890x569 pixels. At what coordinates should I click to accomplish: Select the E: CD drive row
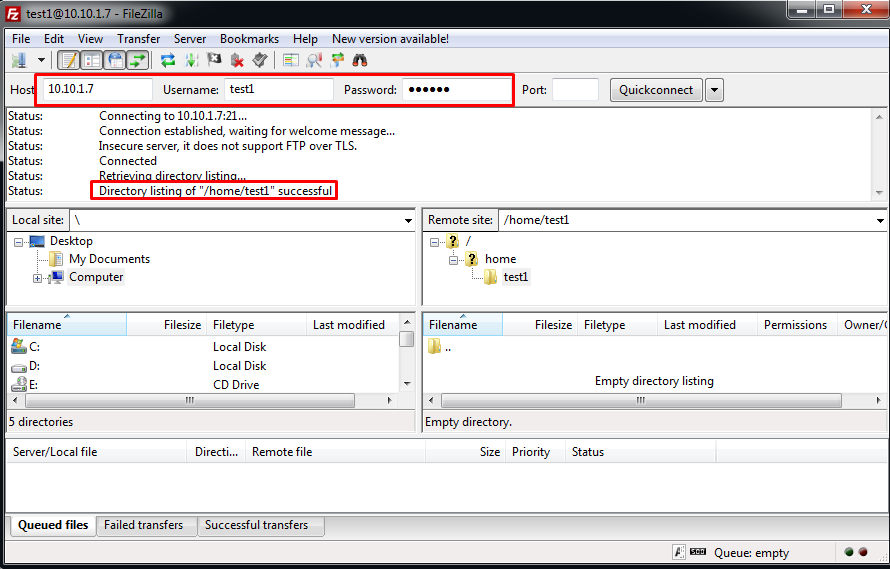[204, 384]
